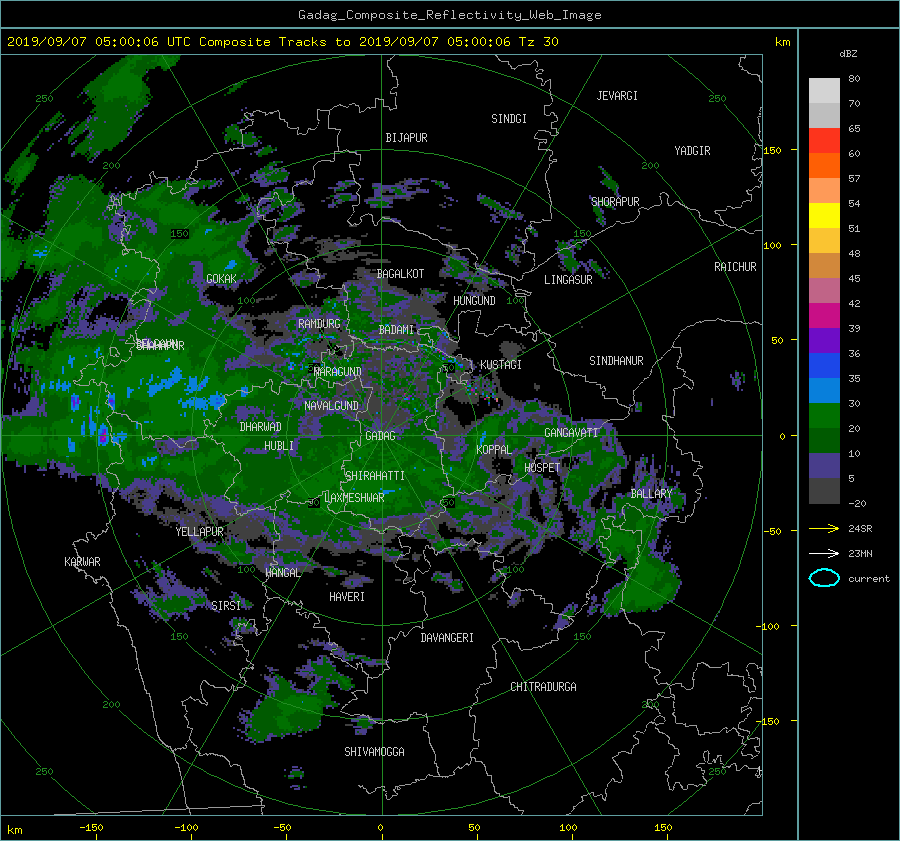Click the CHITRADURGA city label

[543, 687]
